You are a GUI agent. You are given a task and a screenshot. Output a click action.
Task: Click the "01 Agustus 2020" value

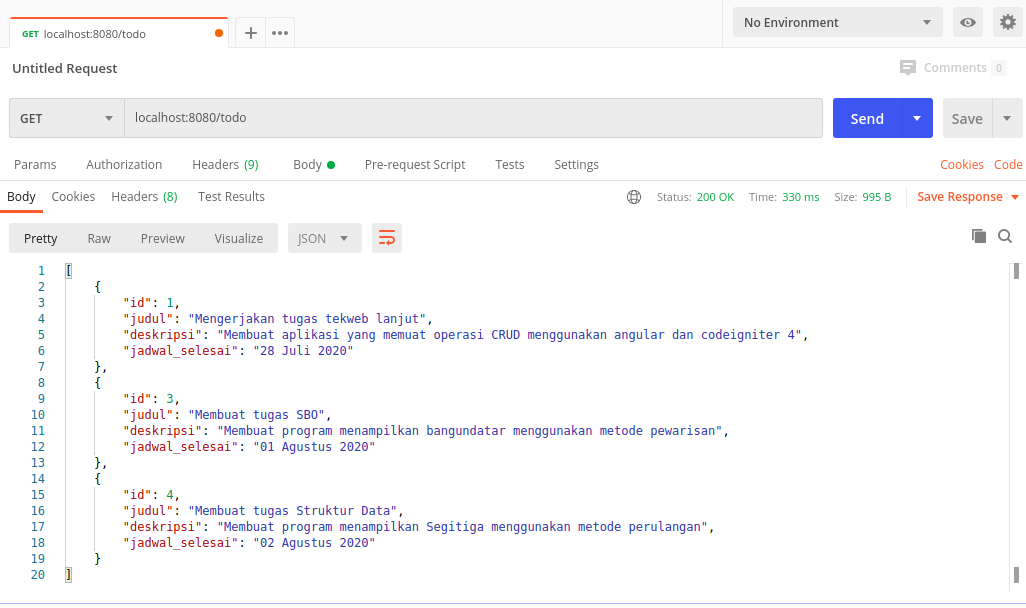[x=314, y=447]
